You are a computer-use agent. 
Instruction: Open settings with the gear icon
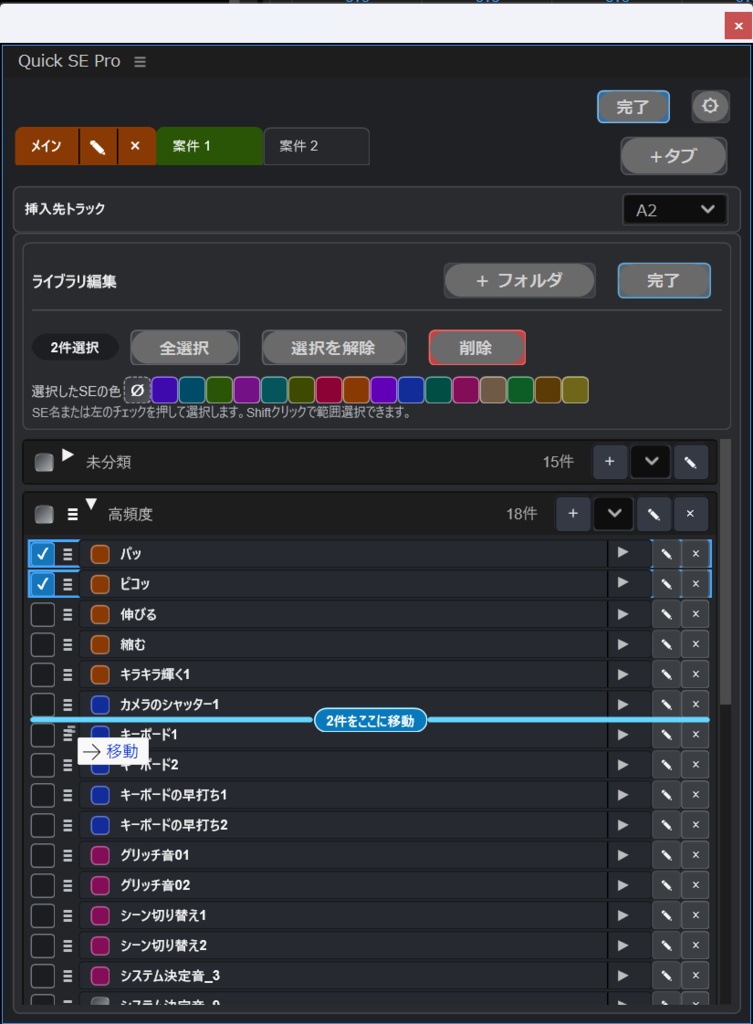click(710, 106)
